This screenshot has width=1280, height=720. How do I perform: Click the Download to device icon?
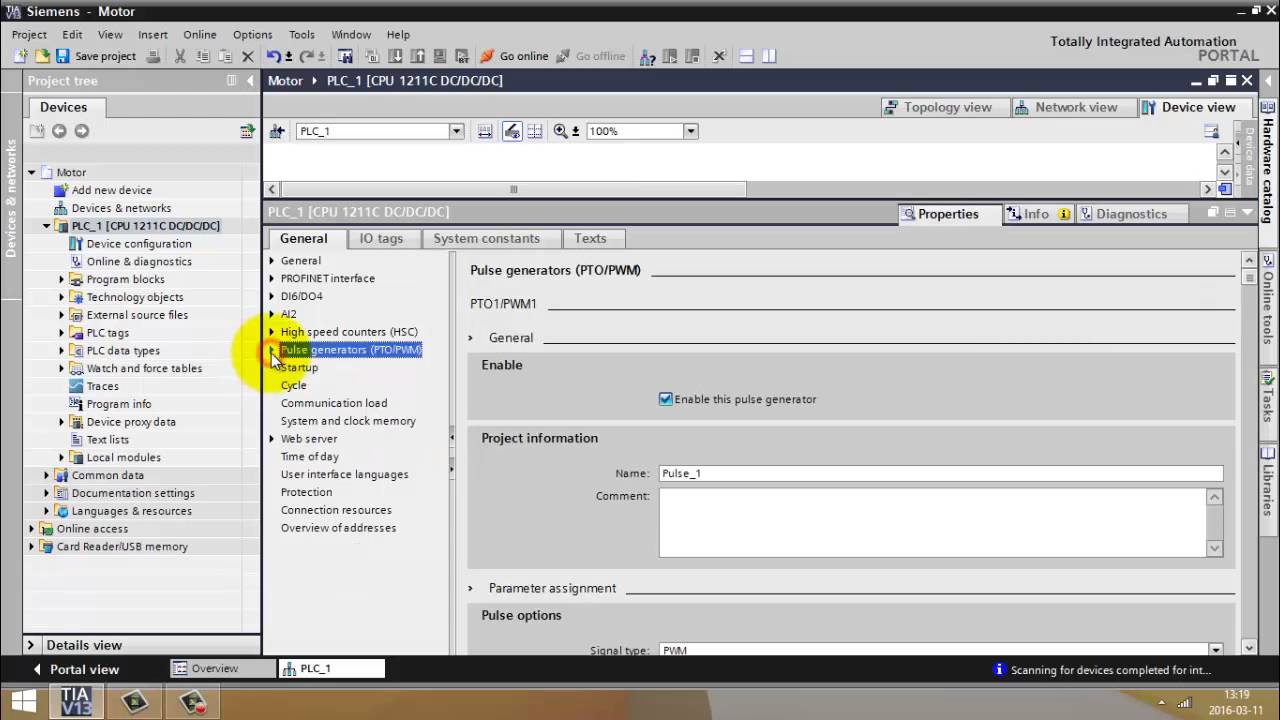tap(395, 56)
